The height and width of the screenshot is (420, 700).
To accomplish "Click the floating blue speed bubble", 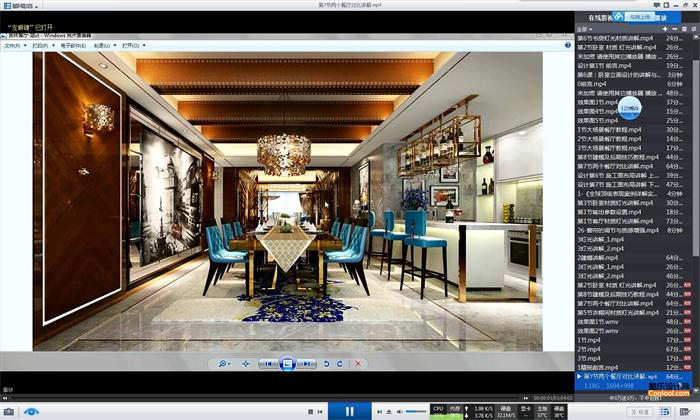I will [x=630, y=108].
